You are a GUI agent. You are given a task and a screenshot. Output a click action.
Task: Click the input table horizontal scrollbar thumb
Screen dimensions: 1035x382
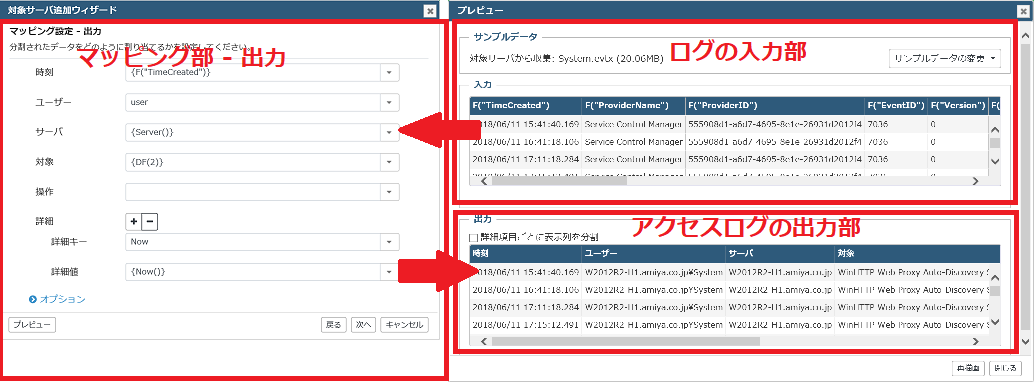560,181
